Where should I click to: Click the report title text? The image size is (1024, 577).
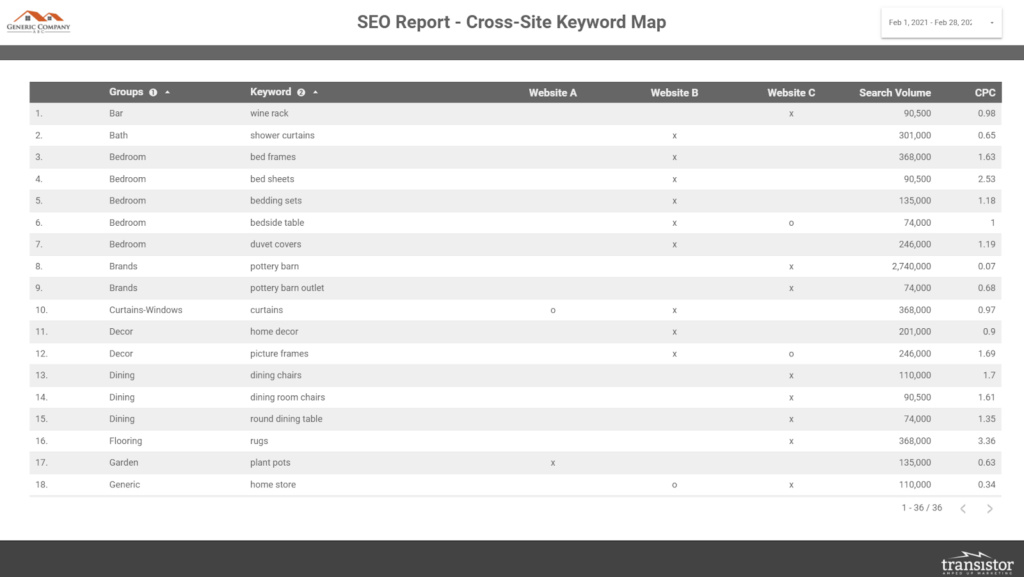click(x=511, y=22)
